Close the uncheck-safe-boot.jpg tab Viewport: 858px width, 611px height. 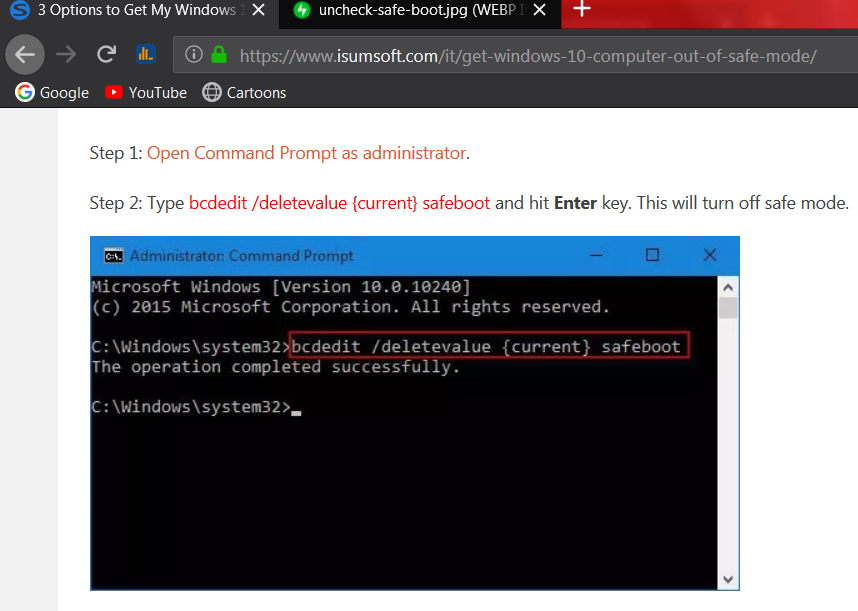pos(540,9)
